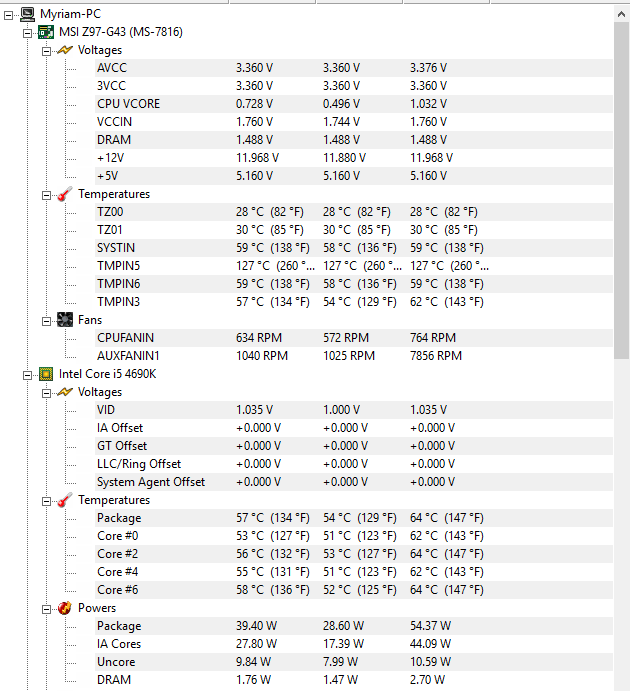Click the Myriam-PC computer icon
The height and width of the screenshot is (691, 630).
pyautogui.click(x=27, y=14)
